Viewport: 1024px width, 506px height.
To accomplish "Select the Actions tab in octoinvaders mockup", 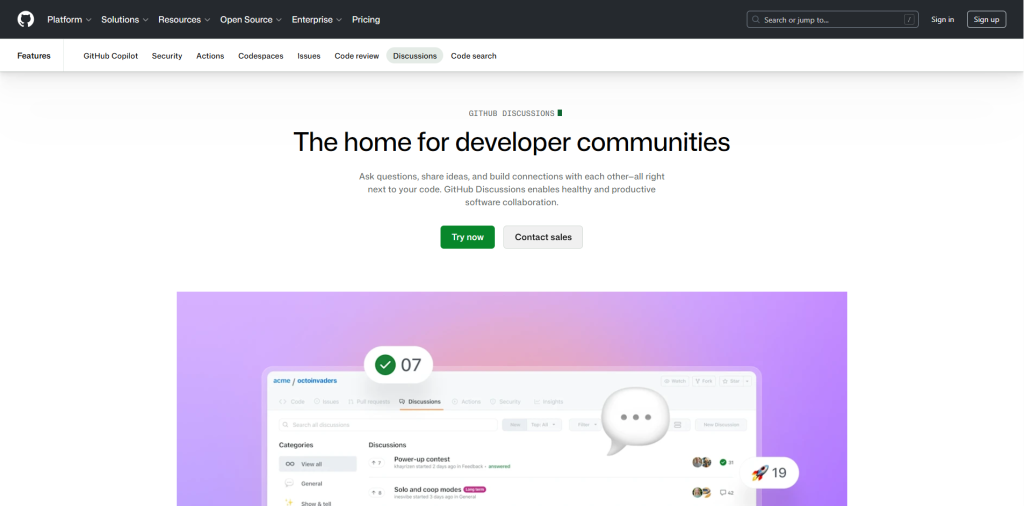I will (x=466, y=402).
